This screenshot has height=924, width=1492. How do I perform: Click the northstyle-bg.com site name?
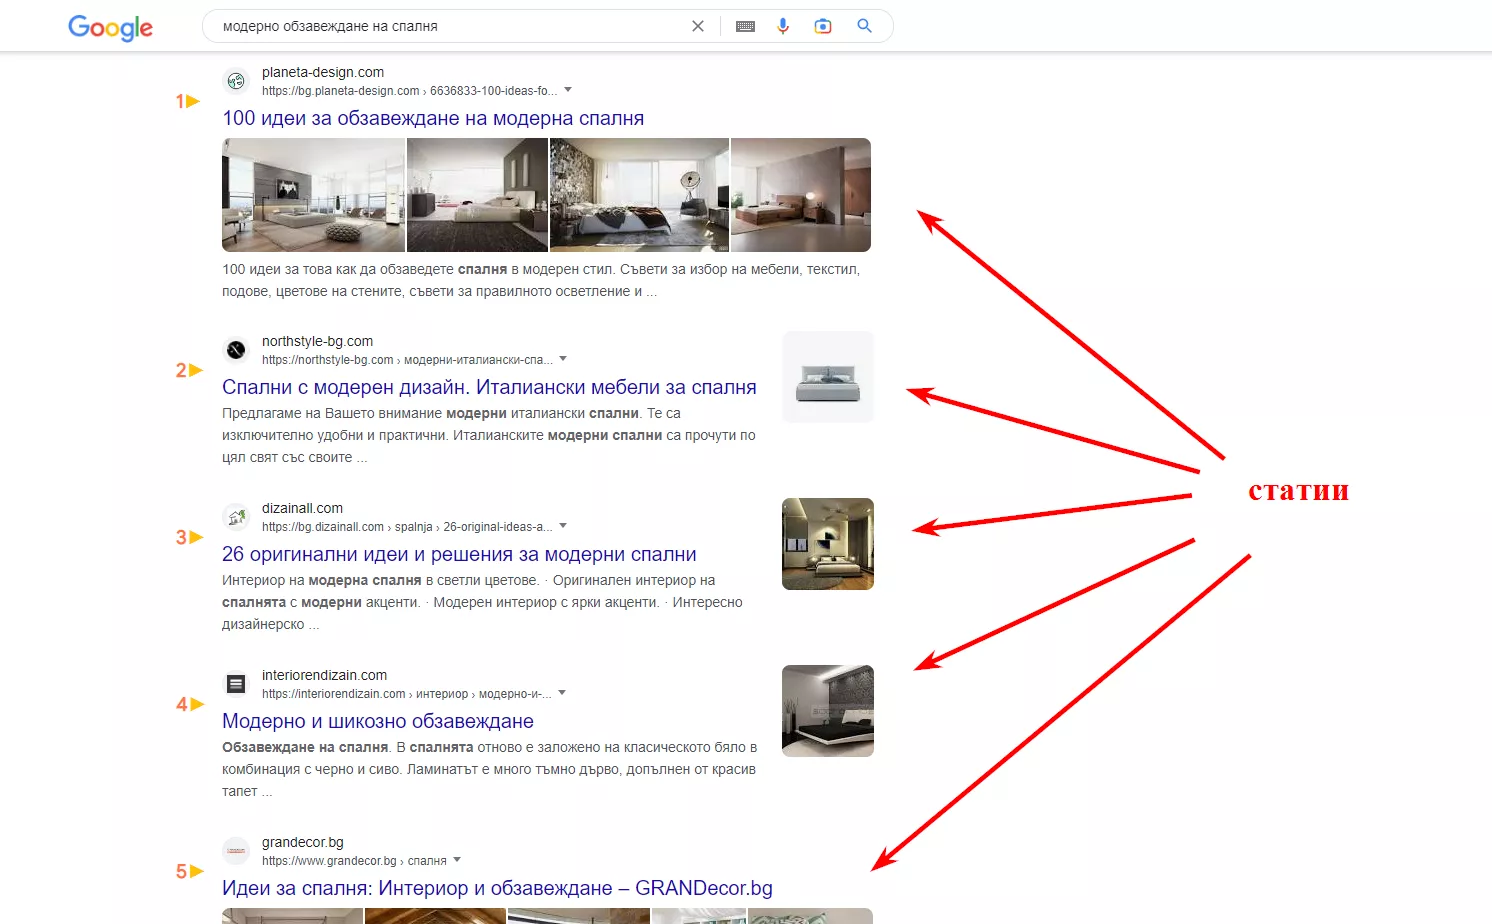pos(318,341)
